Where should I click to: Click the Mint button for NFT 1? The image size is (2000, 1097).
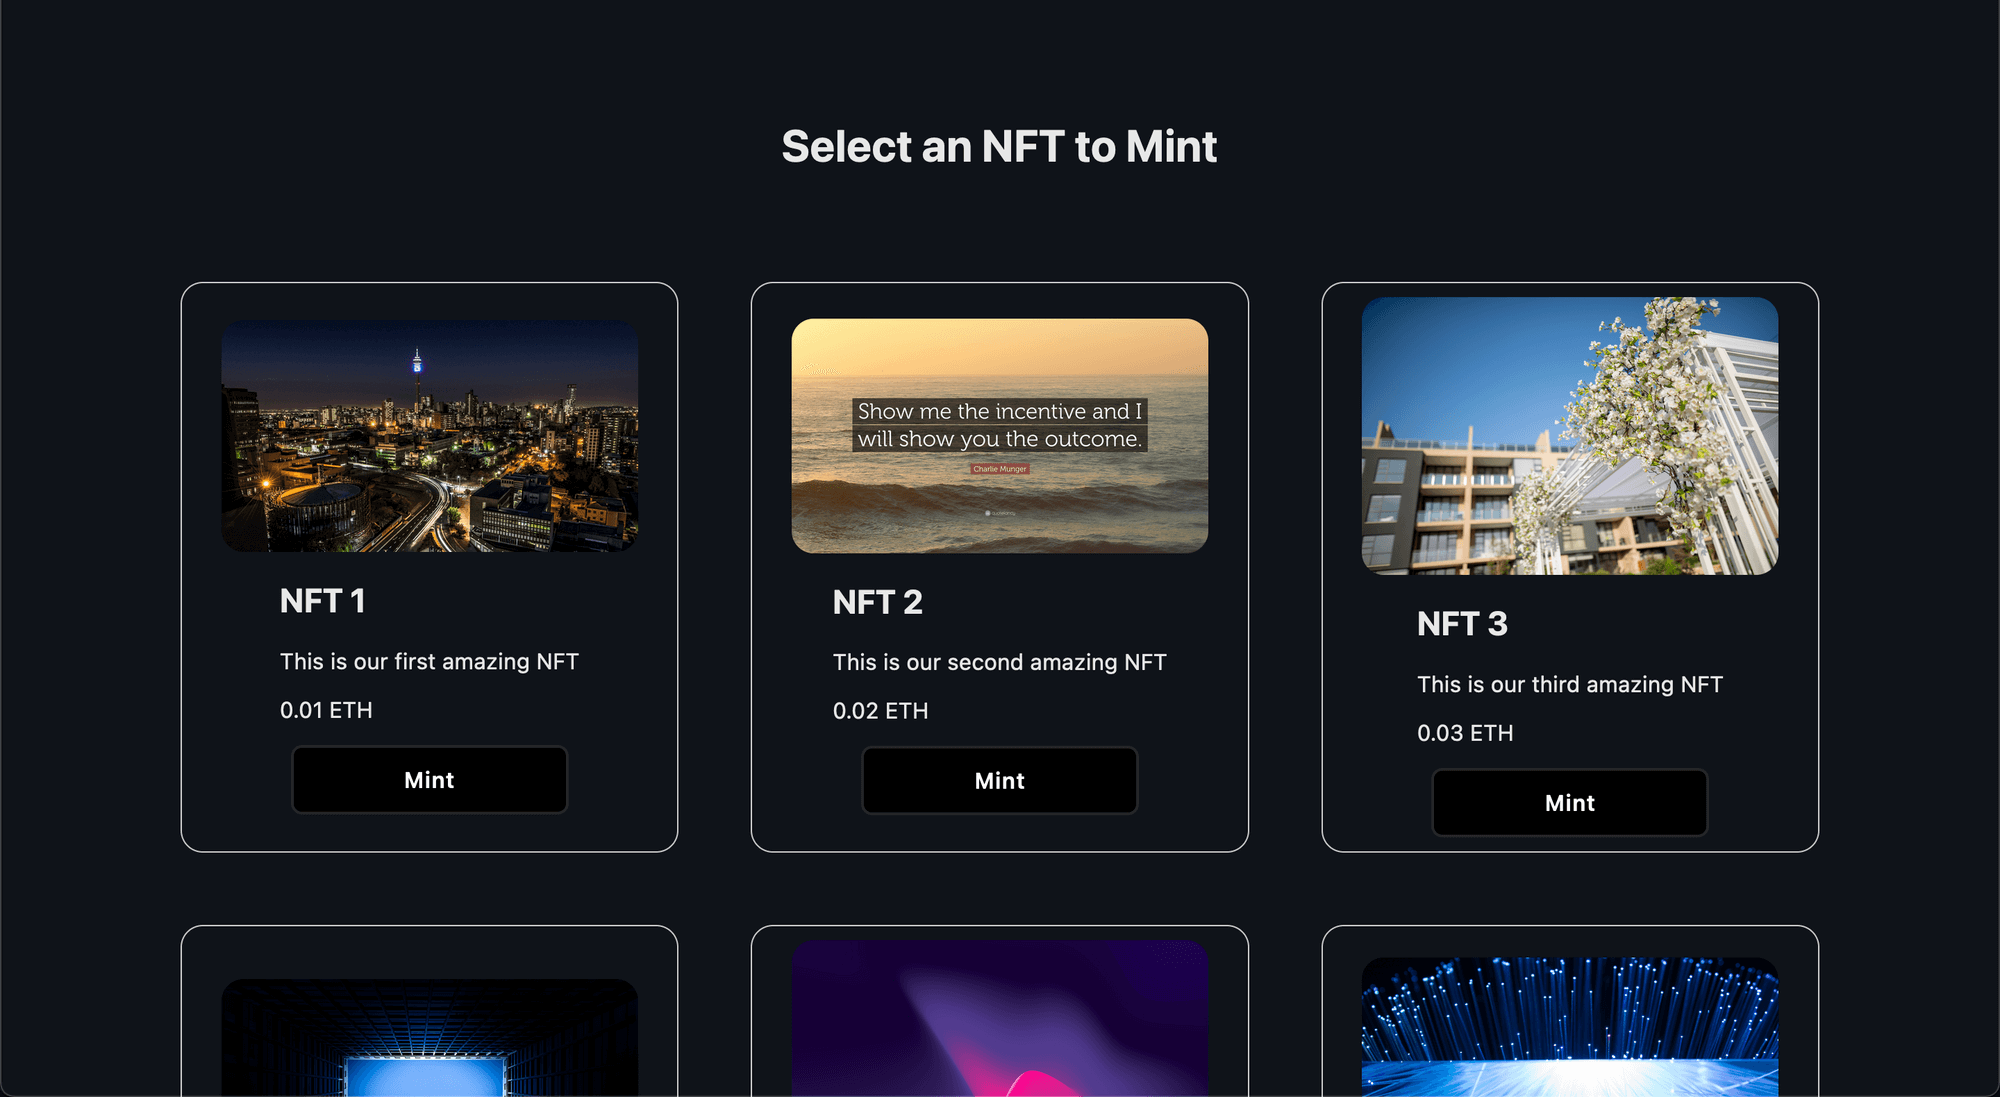tap(429, 780)
